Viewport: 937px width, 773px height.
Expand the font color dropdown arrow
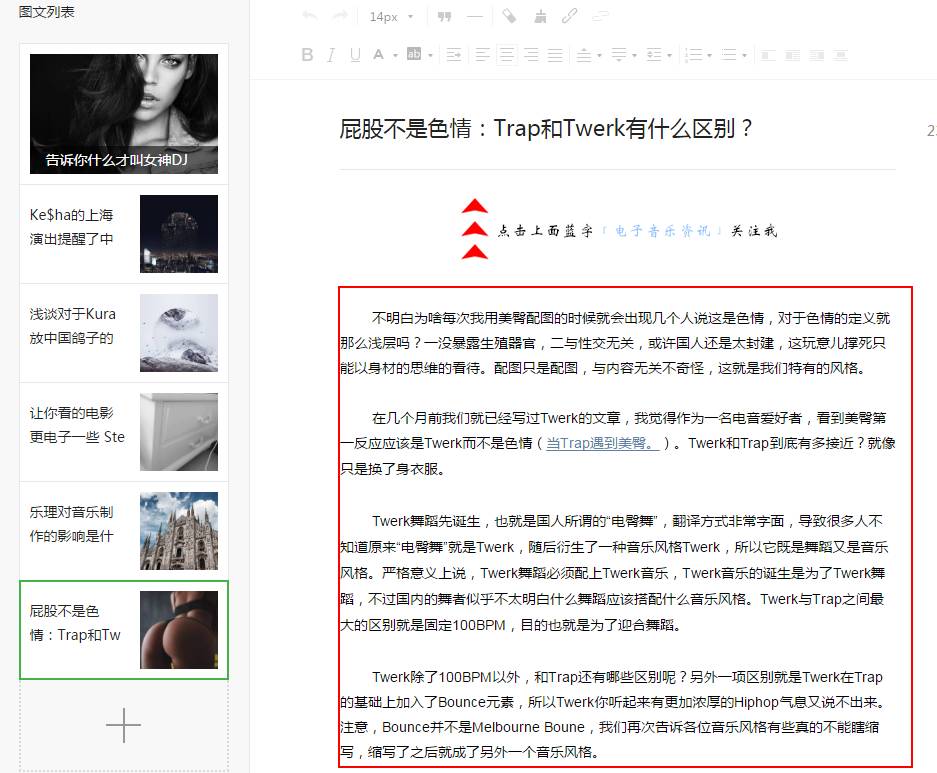[395, 55]
